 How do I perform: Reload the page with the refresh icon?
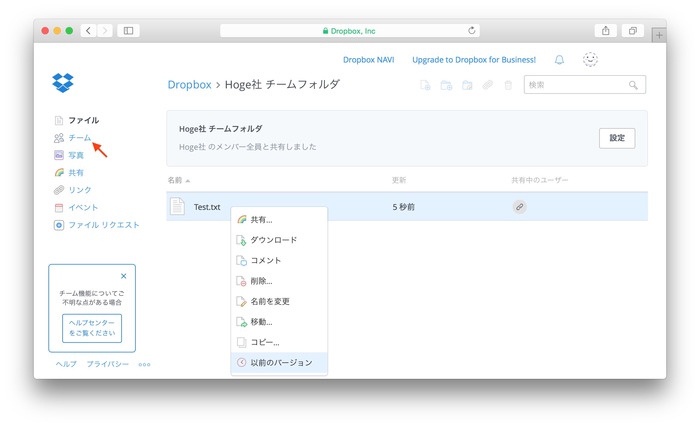tap(471, 30)
